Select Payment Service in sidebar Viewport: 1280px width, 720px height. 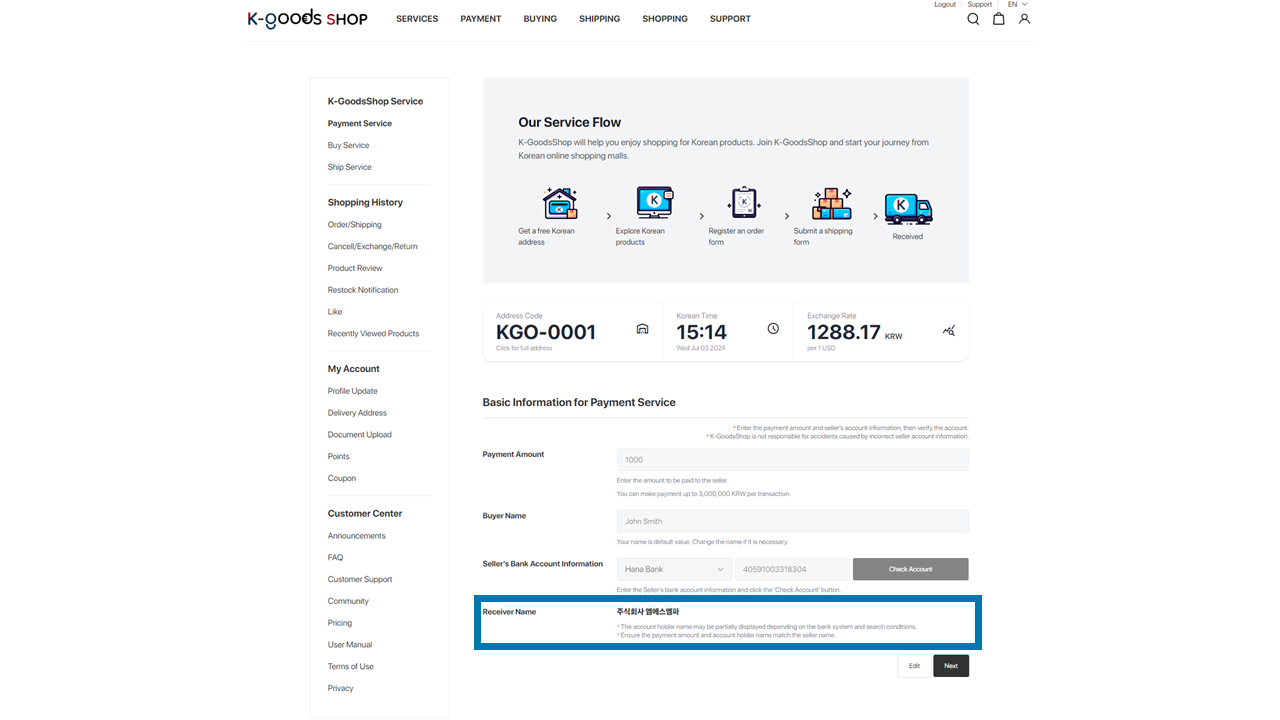360,124
